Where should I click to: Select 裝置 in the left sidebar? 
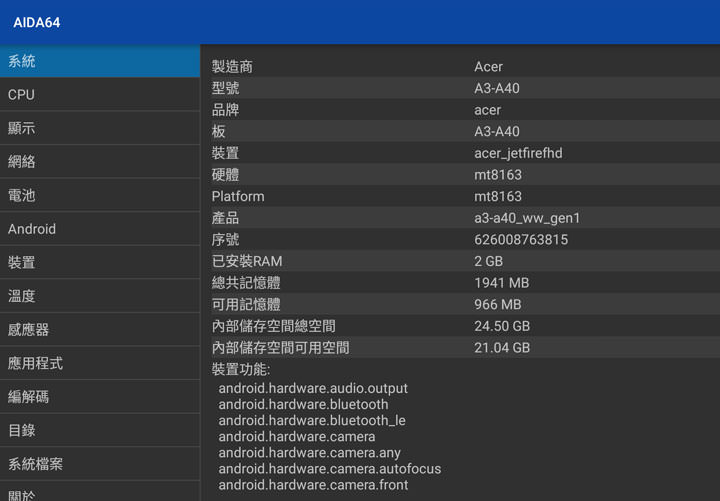coord(100,262)
